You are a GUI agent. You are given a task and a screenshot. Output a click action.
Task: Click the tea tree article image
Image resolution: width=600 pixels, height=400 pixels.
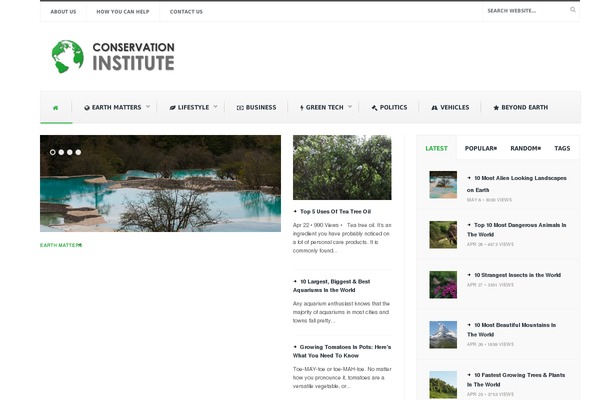[342, 167]
